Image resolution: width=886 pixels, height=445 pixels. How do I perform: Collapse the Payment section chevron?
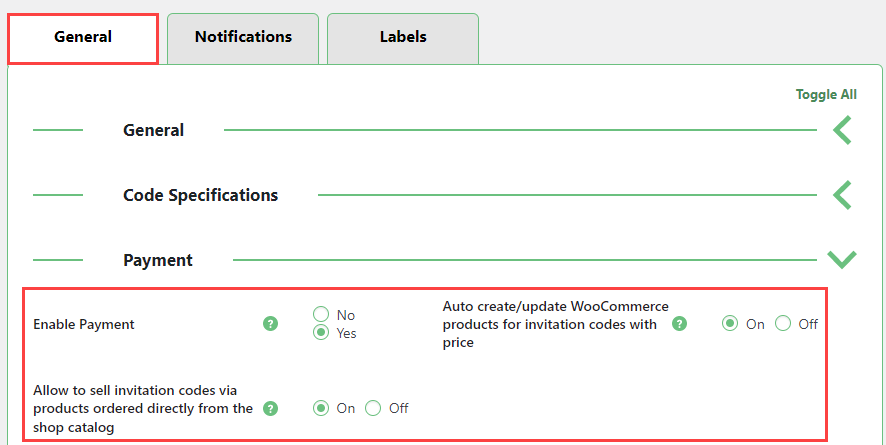pyautogui.click(x=842, y=260)
